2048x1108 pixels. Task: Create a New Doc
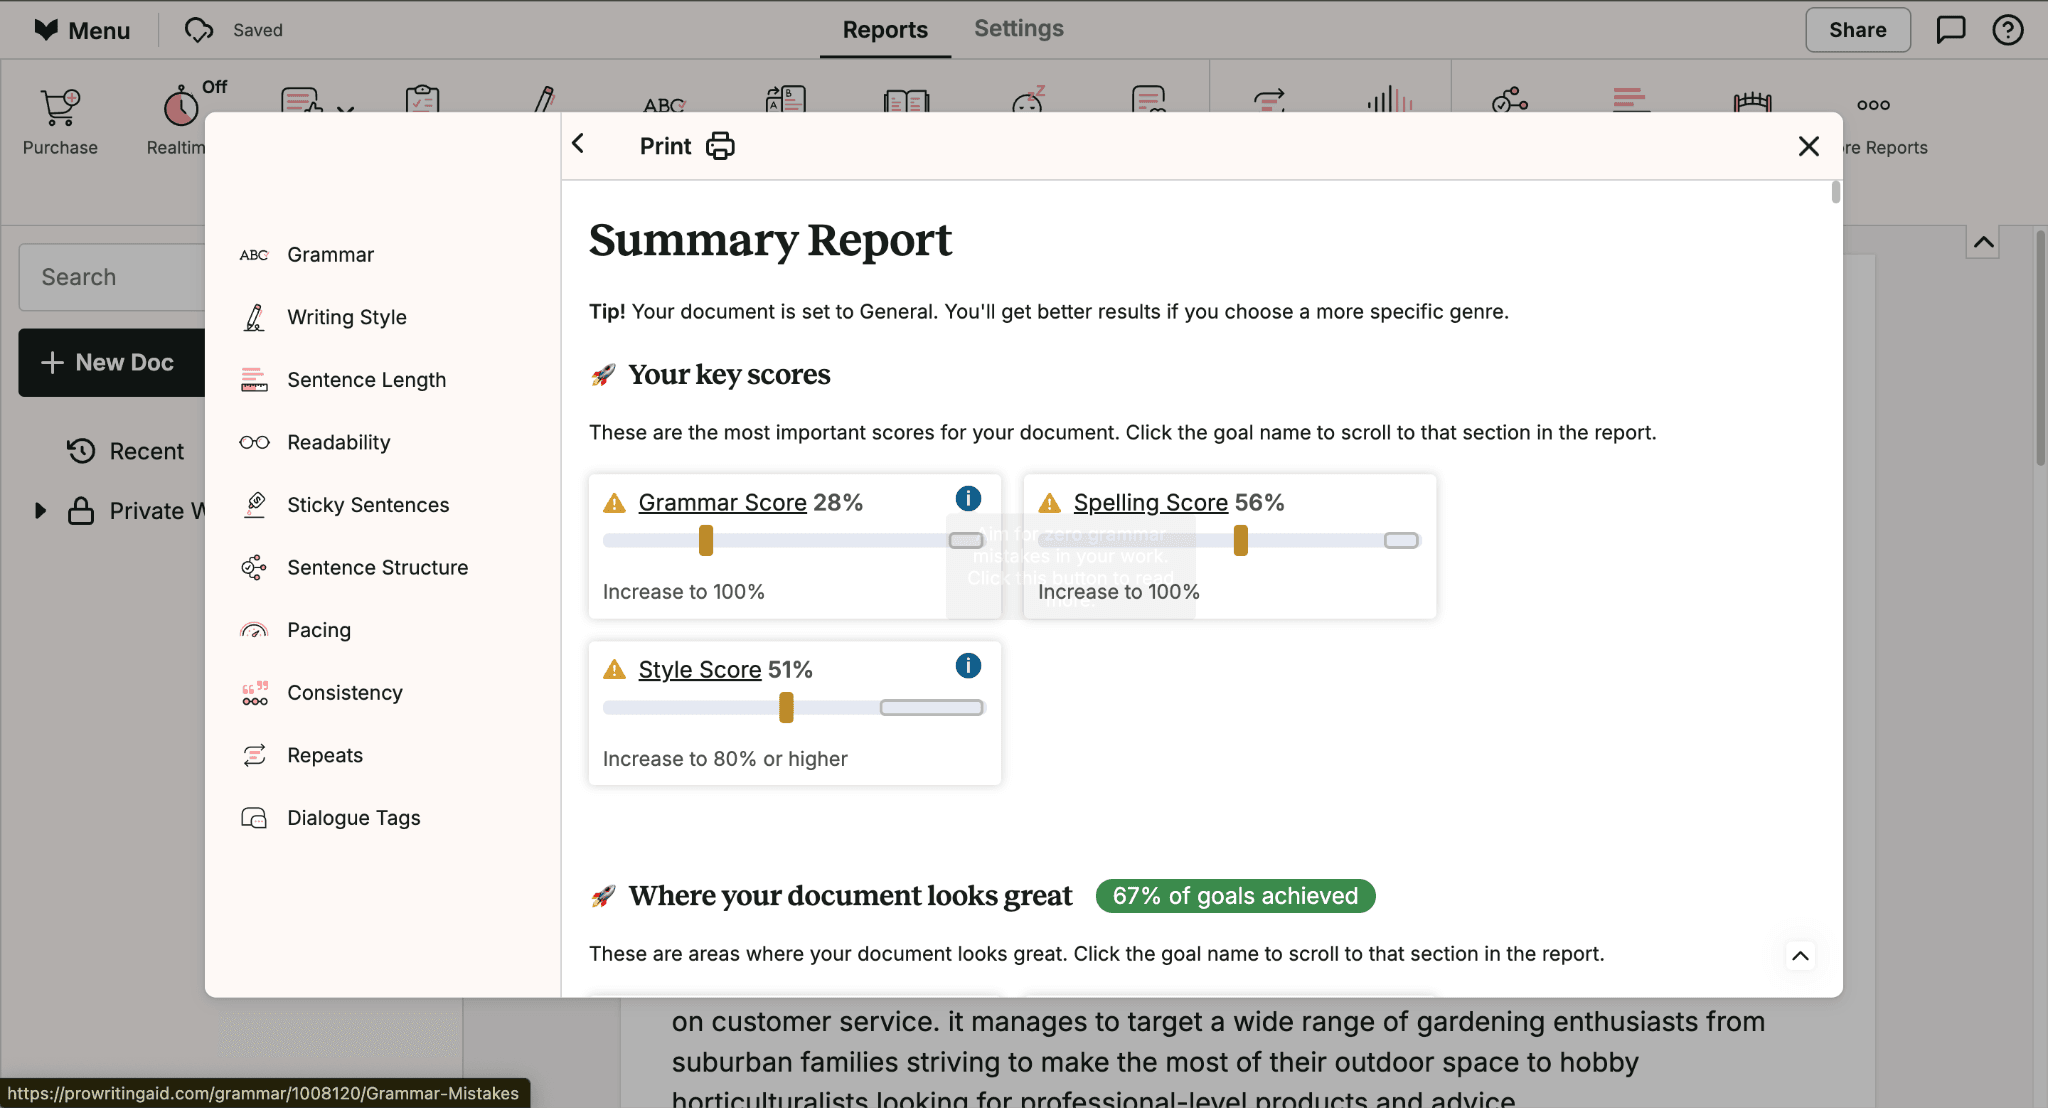111,362
